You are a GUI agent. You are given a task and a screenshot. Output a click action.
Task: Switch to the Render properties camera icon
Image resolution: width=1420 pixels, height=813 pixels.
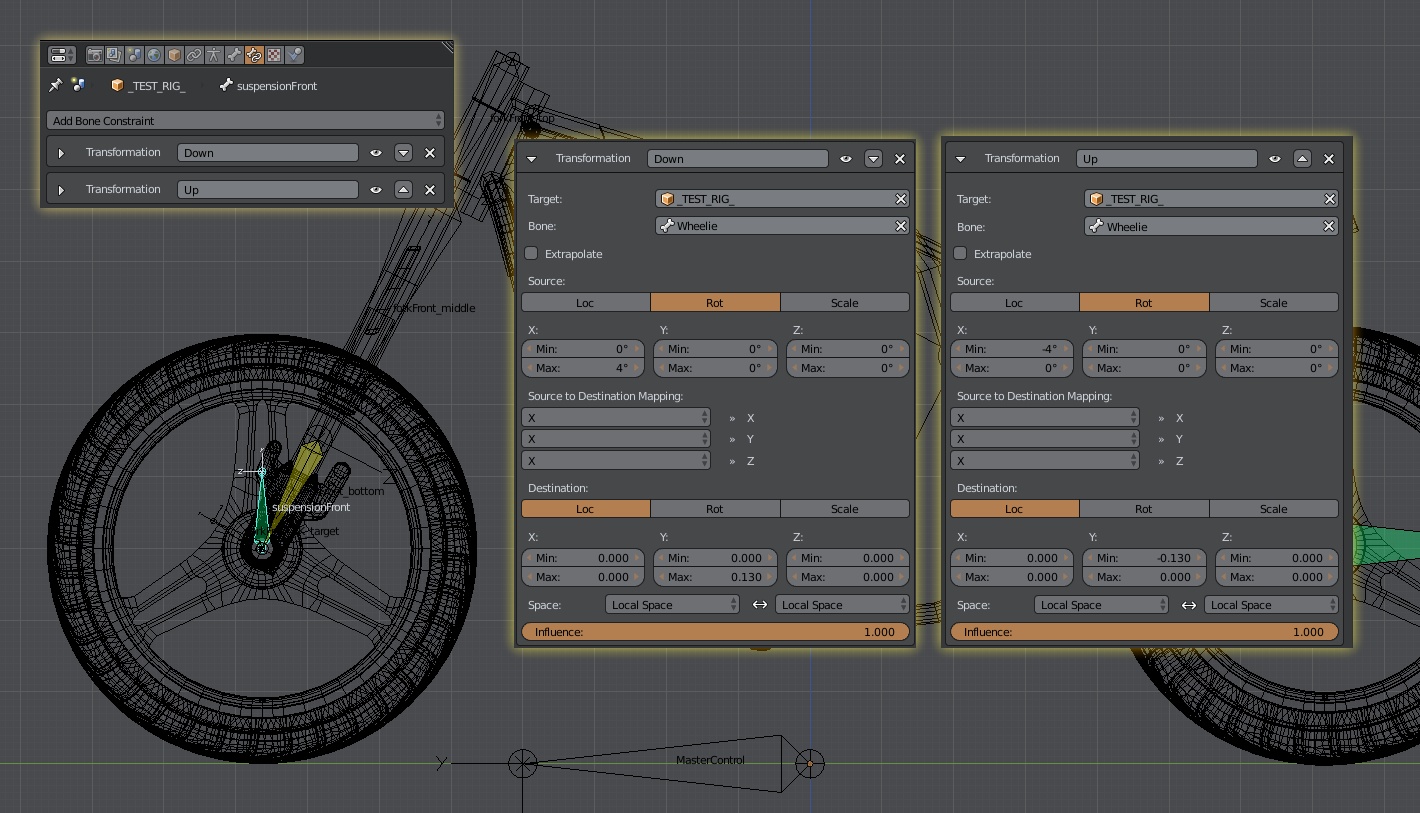tap(95, 55)
